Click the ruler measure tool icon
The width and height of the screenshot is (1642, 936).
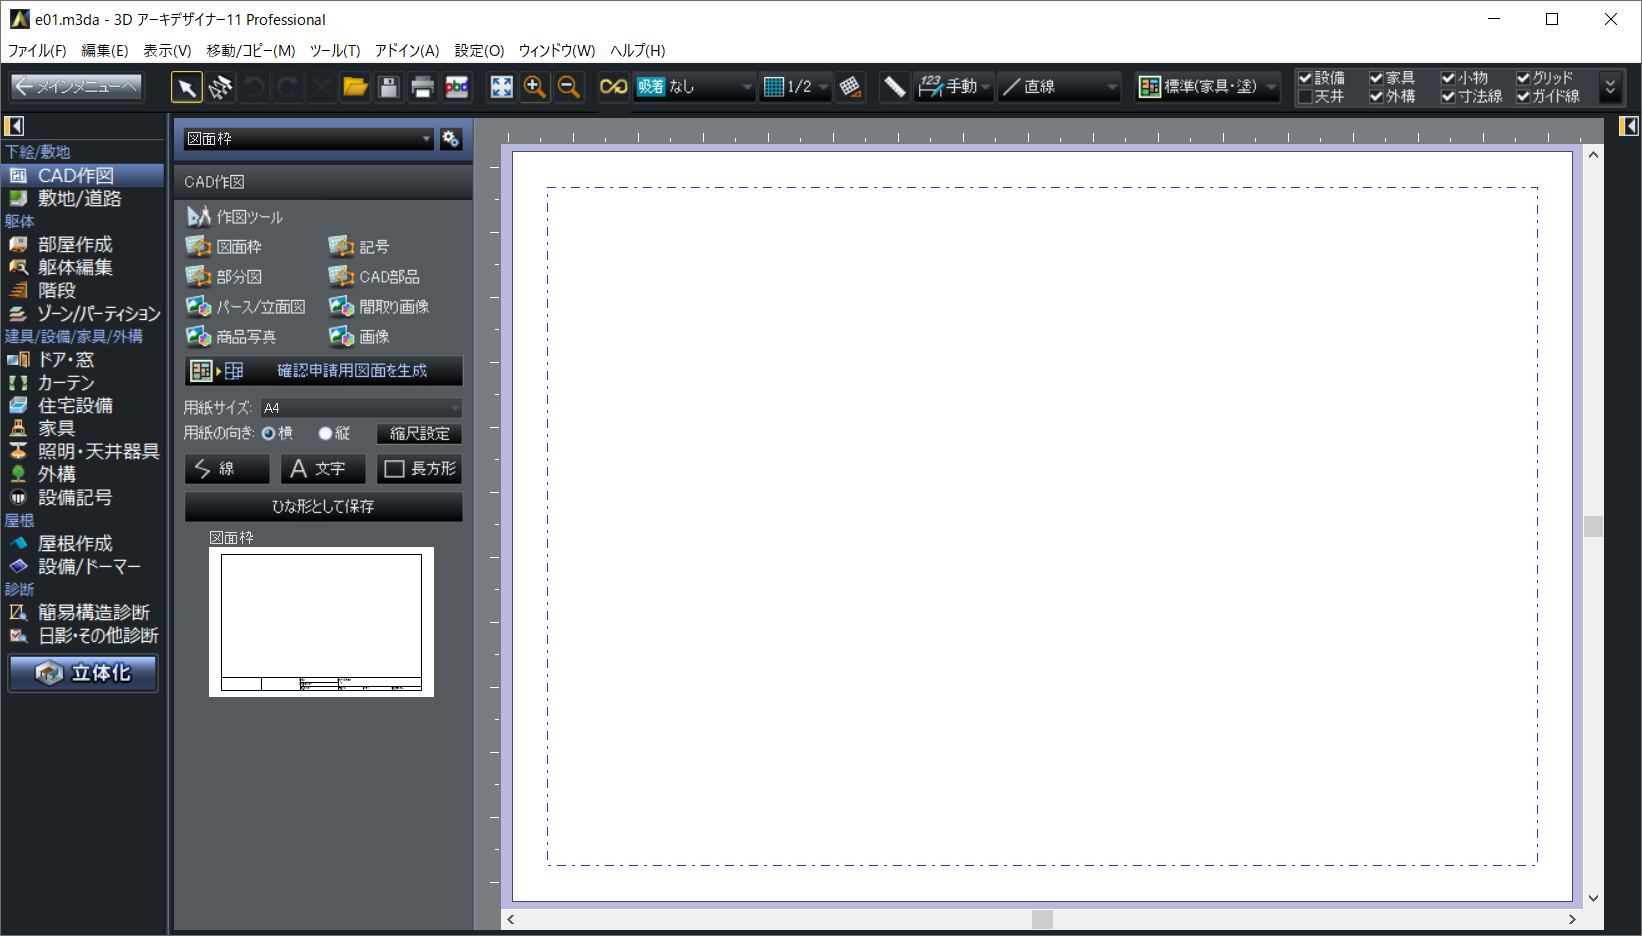(x=894, y=88)
